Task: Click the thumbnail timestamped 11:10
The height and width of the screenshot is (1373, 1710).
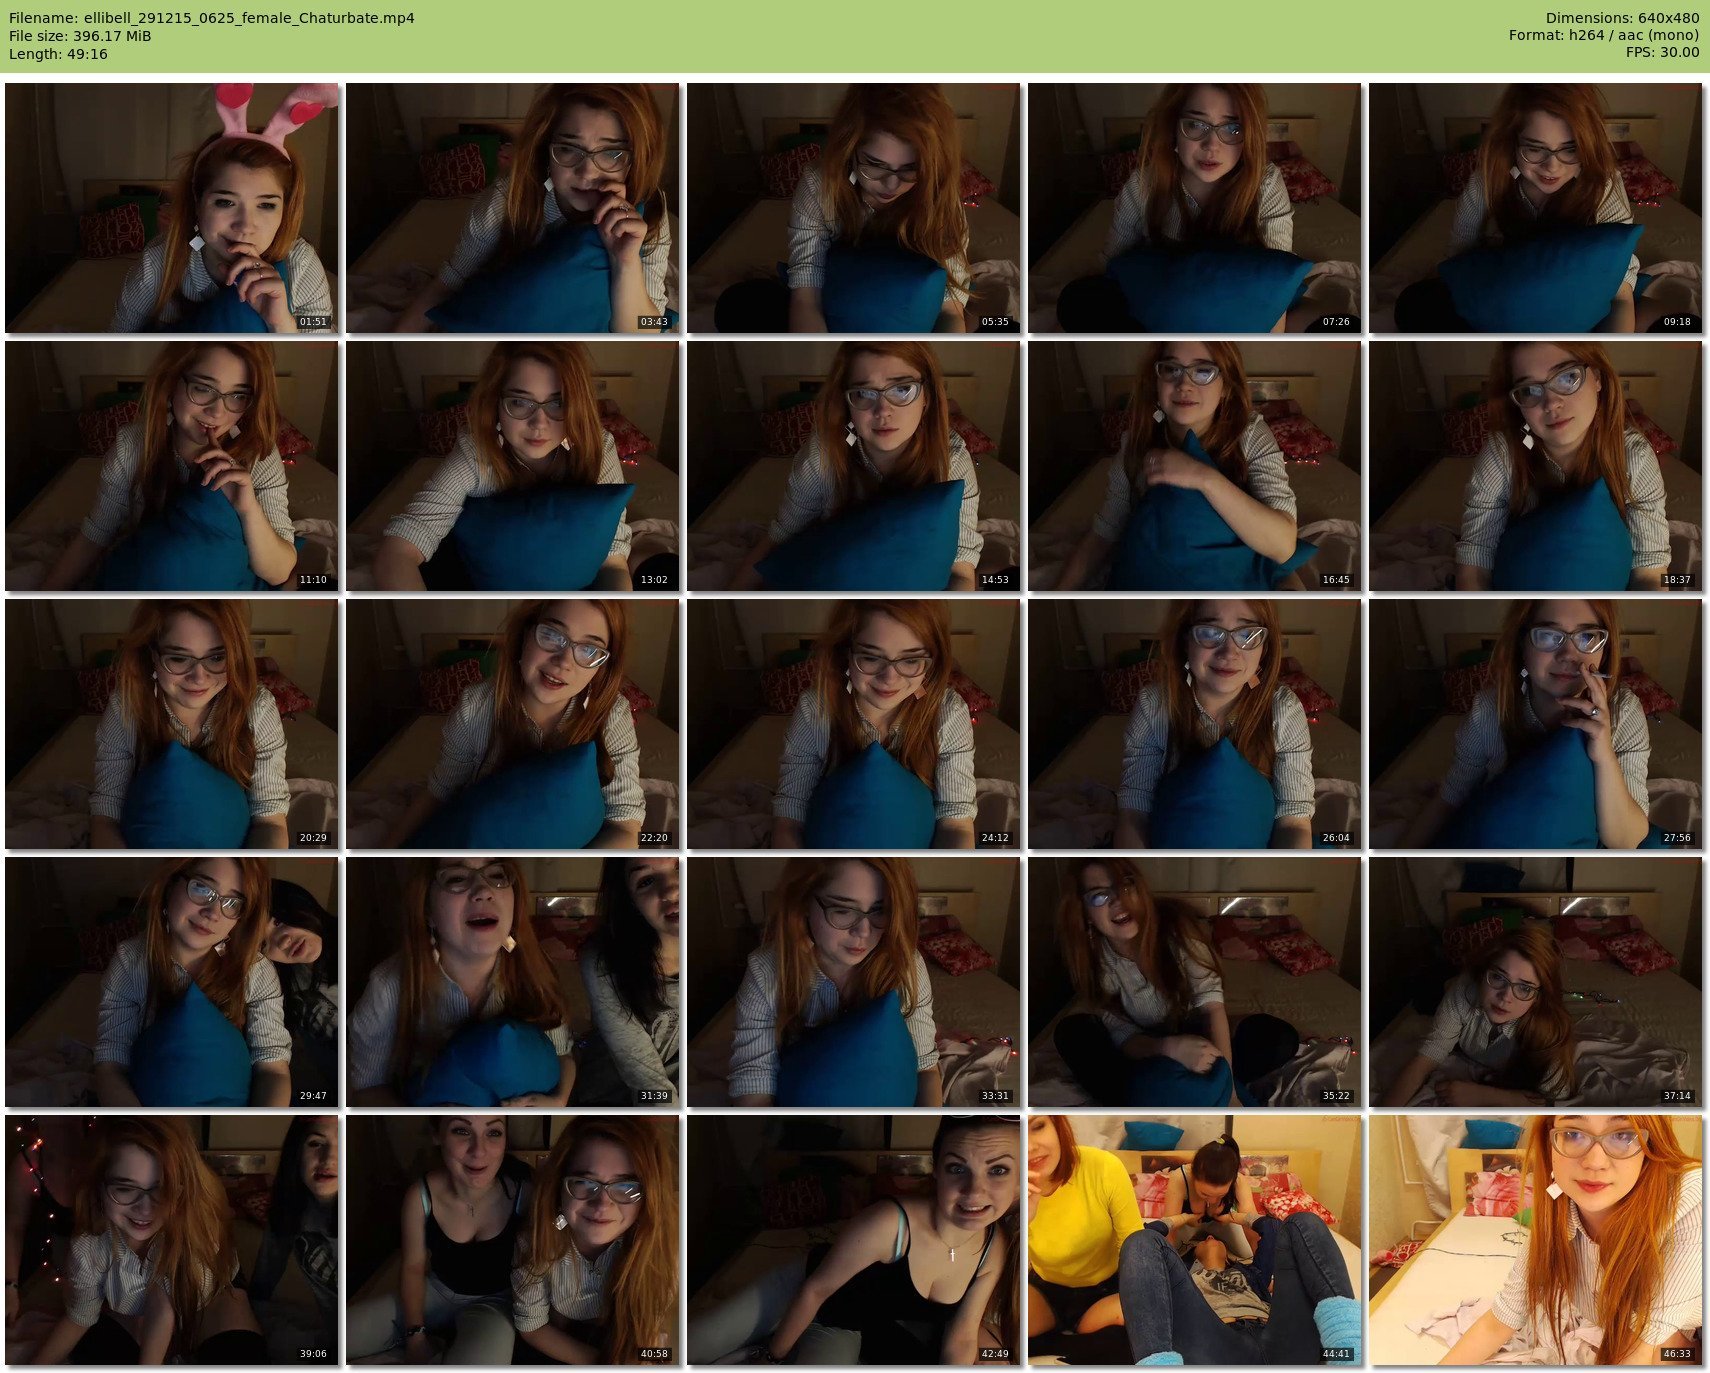Action: pyautogui.click(x=172, y=466)
